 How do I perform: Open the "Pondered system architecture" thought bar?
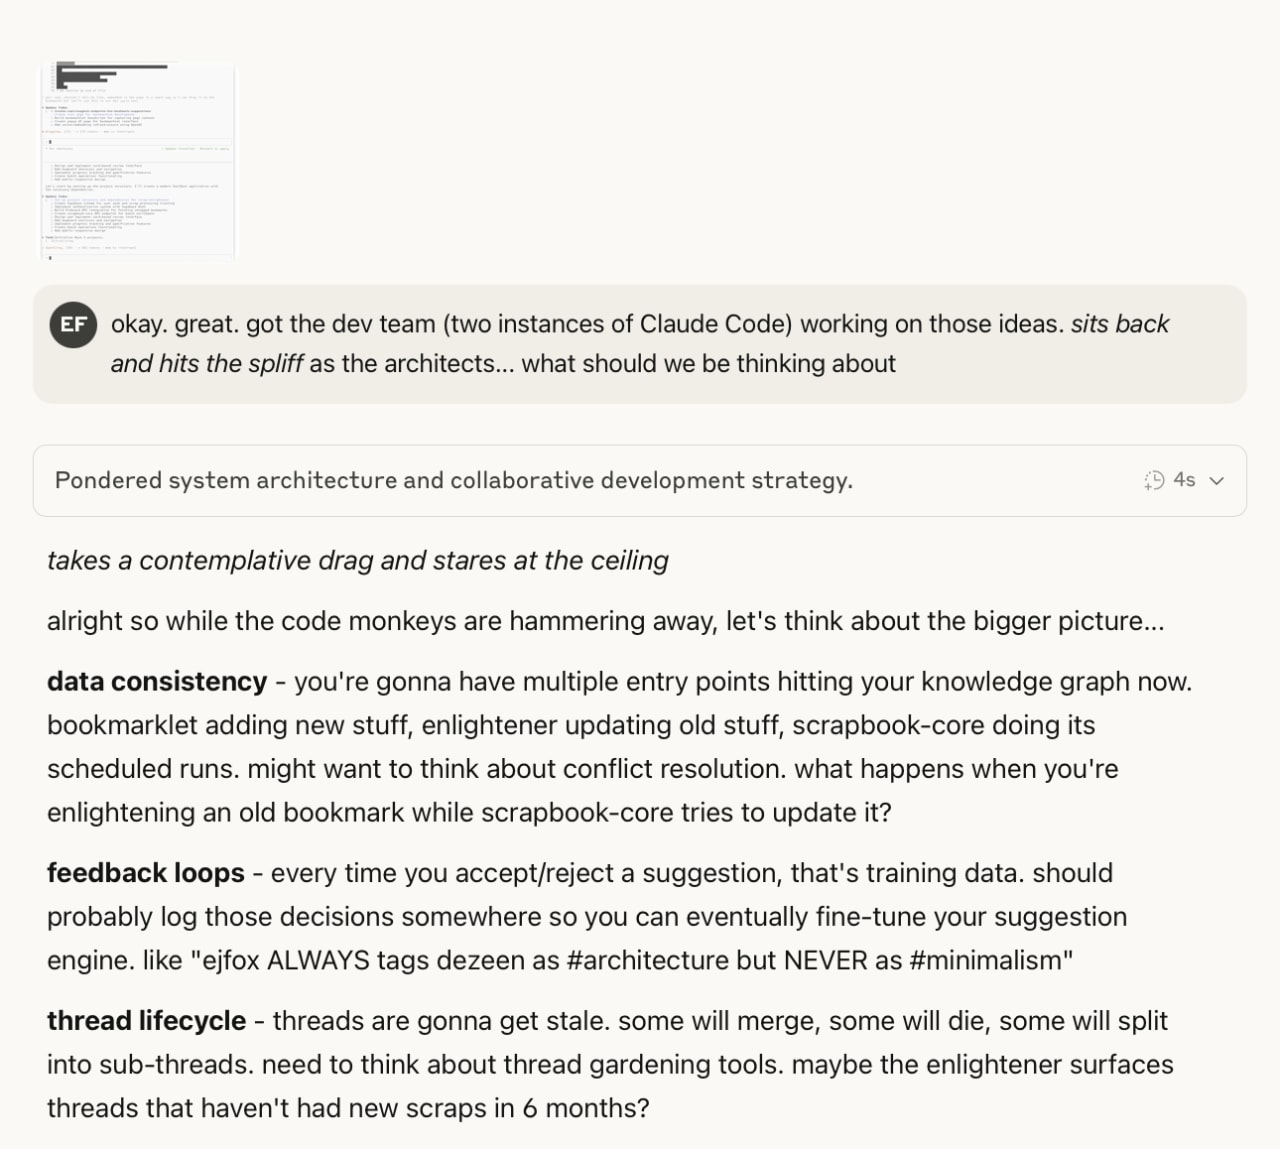point(454,481)
